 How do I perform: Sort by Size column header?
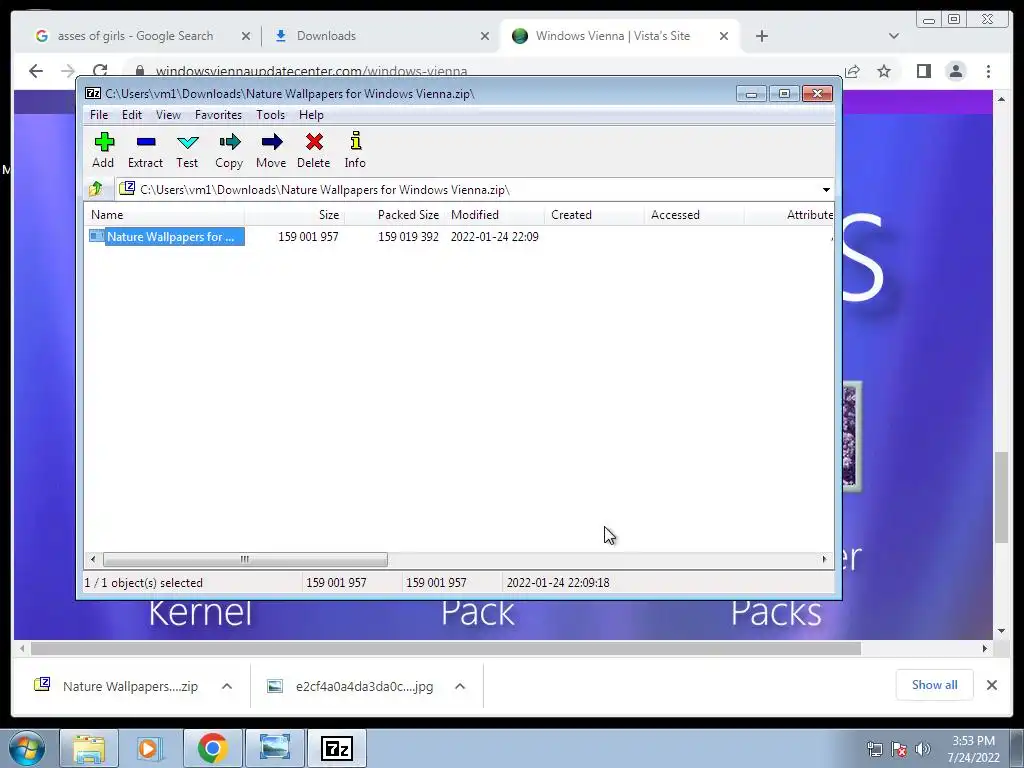(295, 215)
